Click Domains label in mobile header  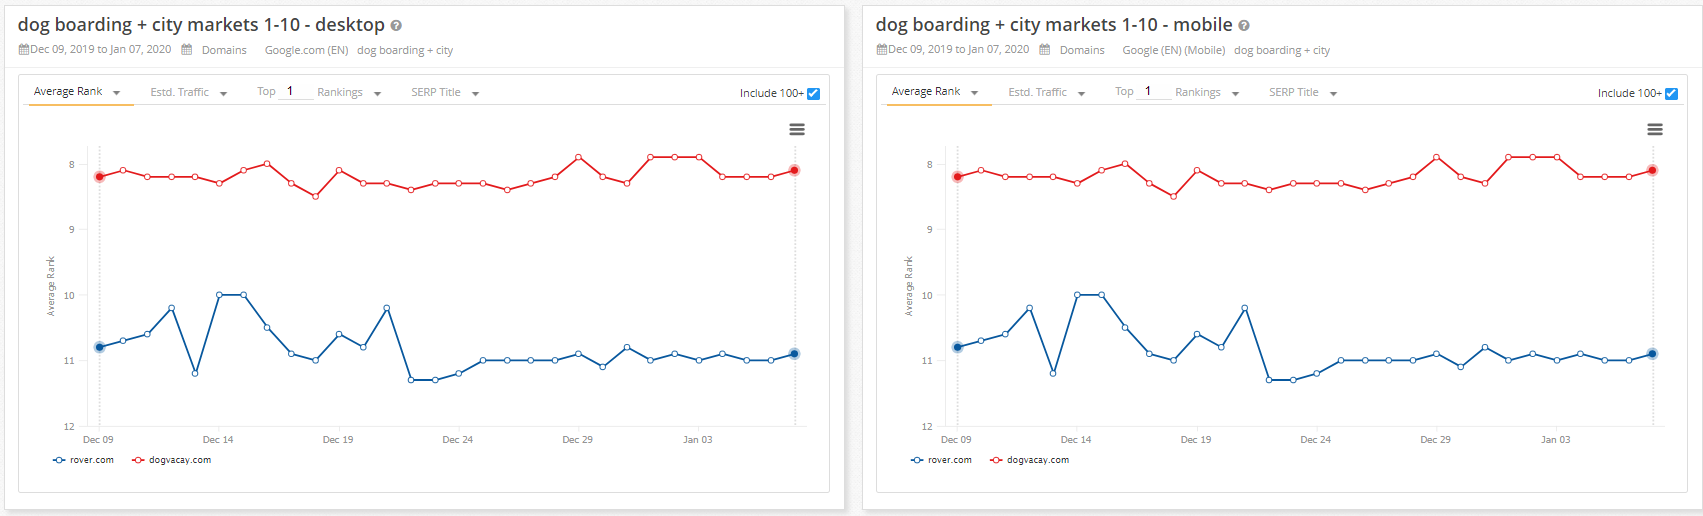click(1082, 50)
